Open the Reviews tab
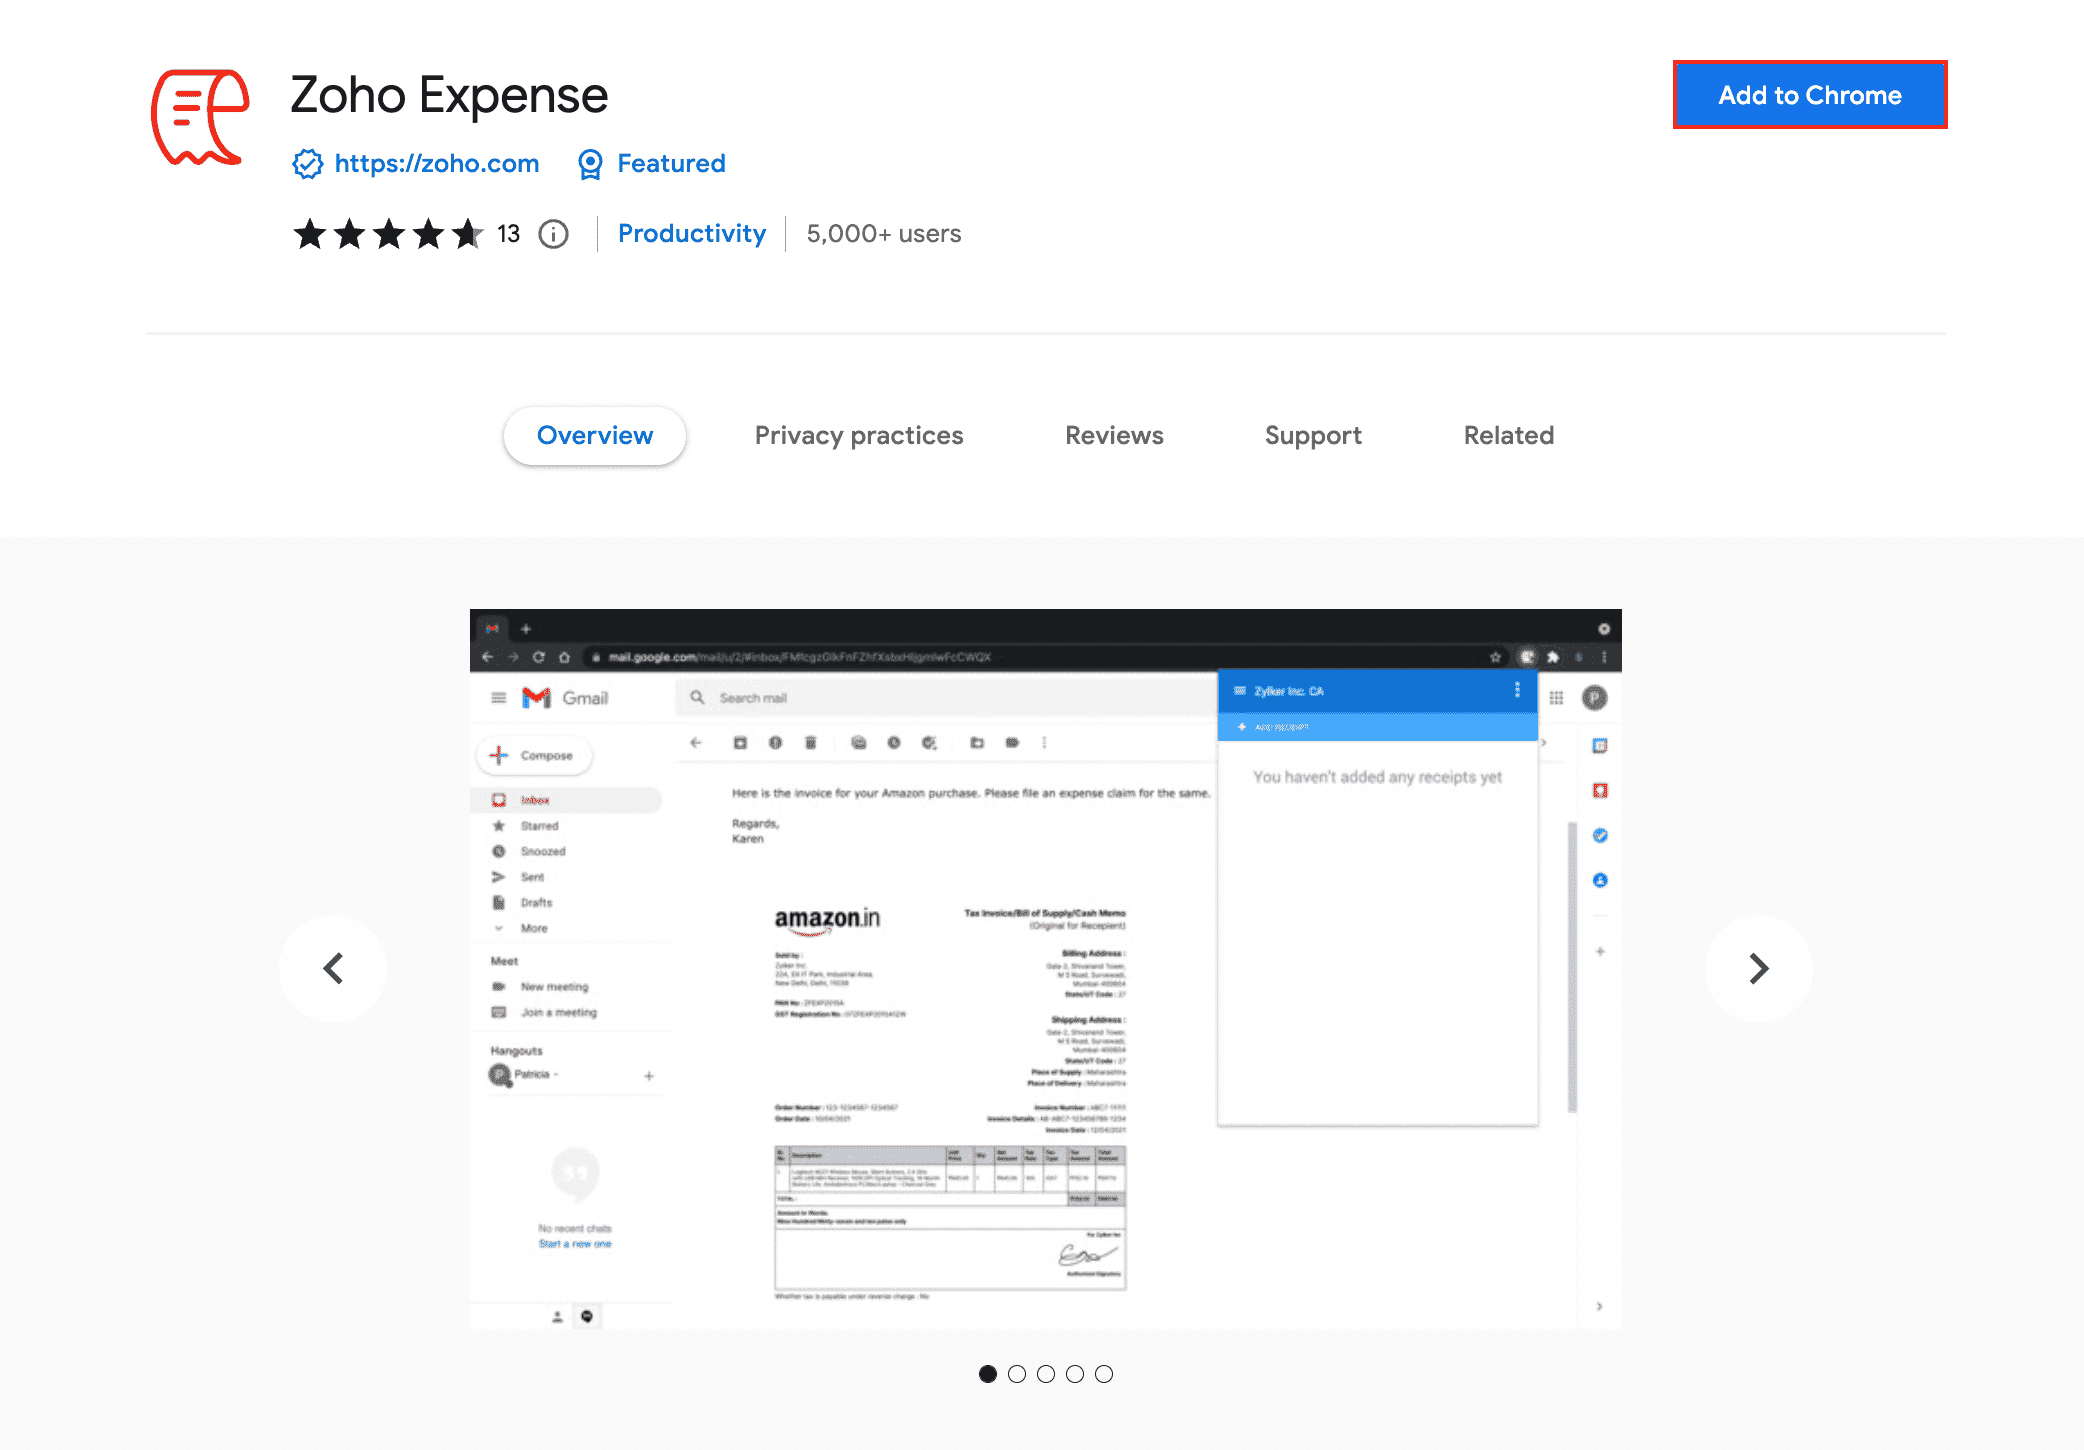2084x1450 pixels. click(x=1113, y=435)
